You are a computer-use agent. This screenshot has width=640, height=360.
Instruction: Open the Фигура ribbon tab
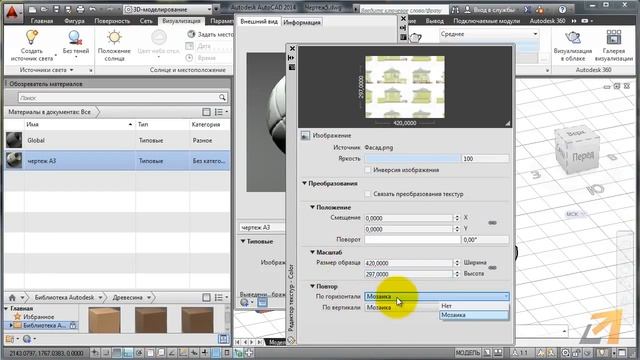pyautogui.click(x=74, y=21)
